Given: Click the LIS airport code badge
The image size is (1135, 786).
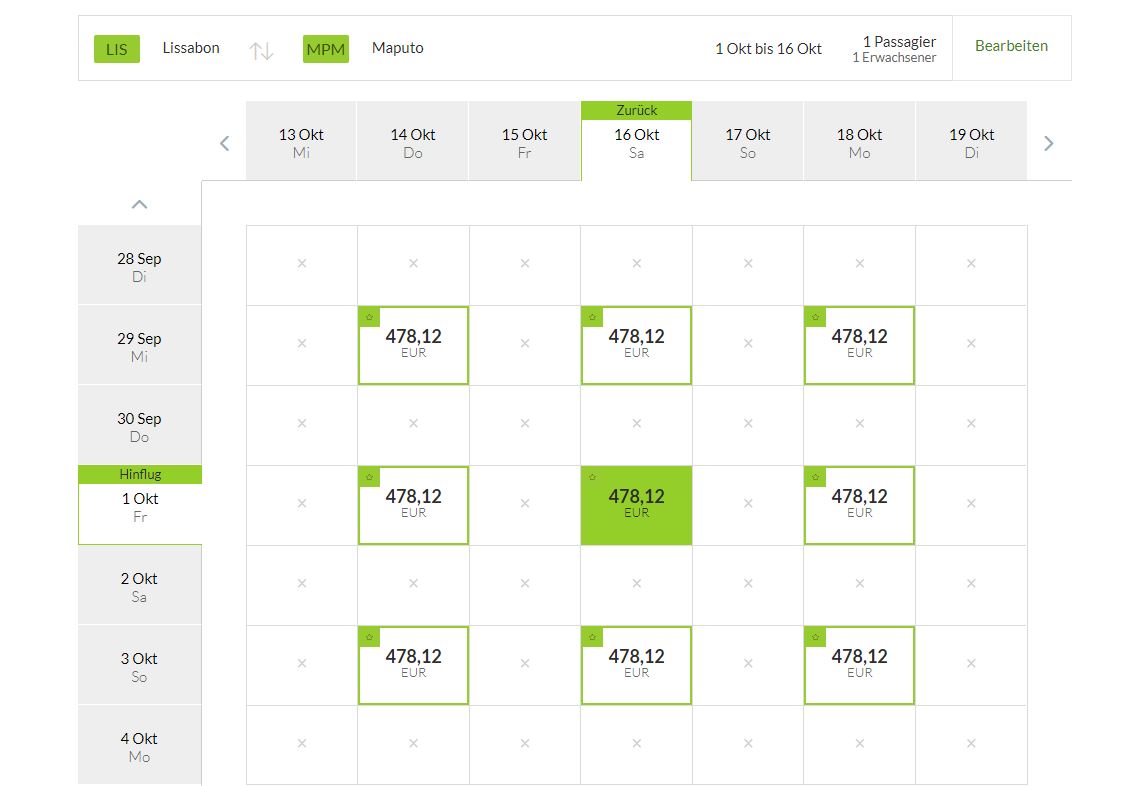Looking at the screenshot, I should [117, 49].
